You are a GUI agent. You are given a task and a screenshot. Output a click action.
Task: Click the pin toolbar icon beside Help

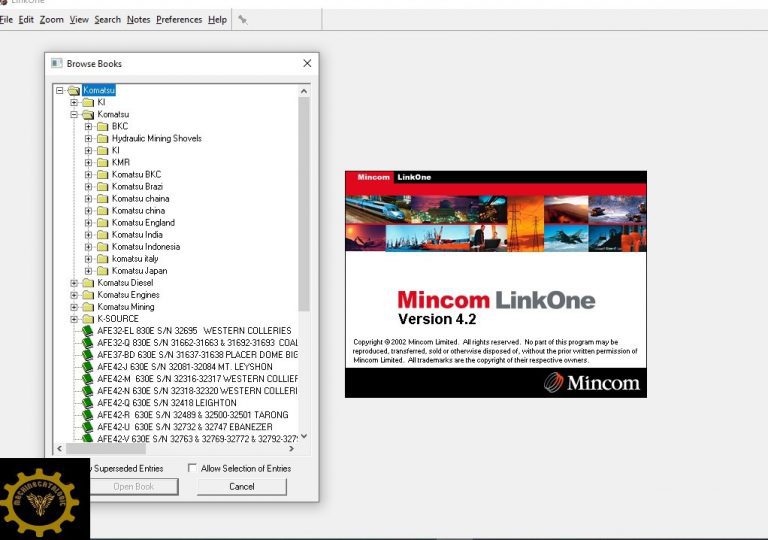[242, 20]
